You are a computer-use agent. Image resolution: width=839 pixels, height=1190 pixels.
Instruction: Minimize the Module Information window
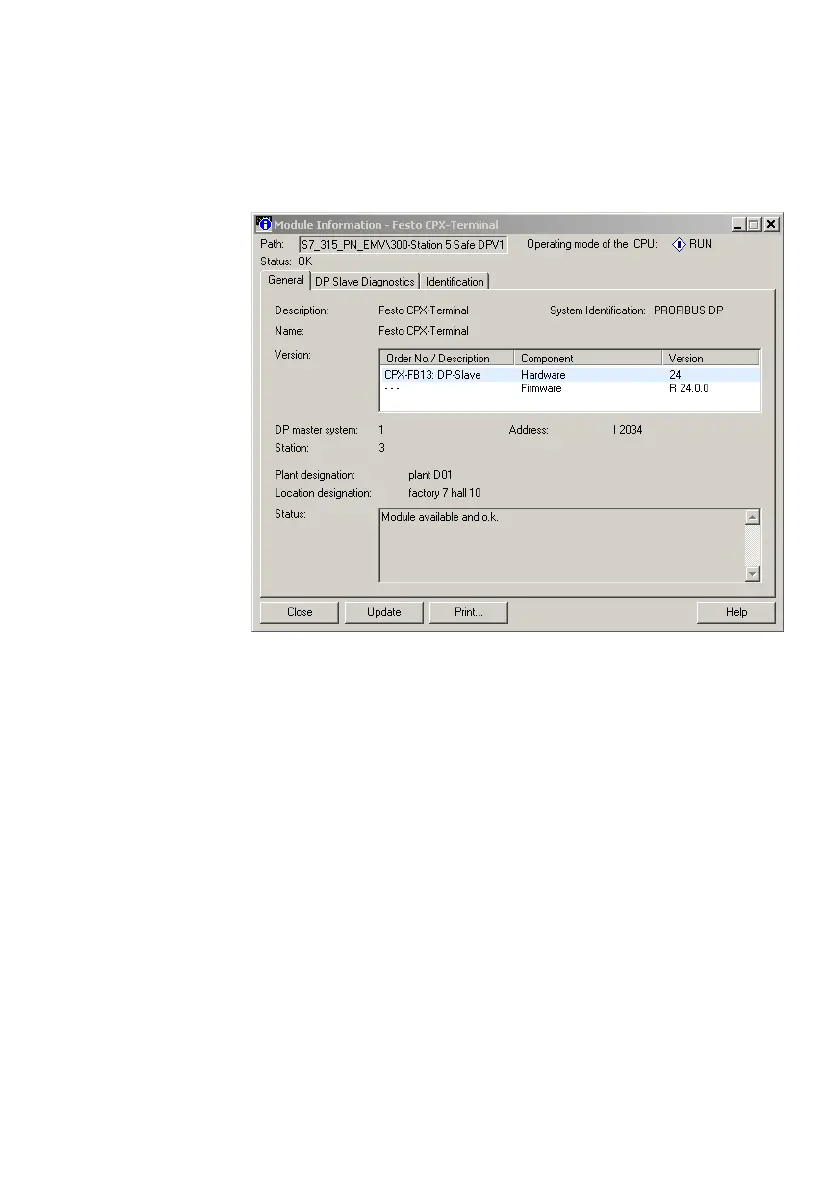[x=738, y=224]
